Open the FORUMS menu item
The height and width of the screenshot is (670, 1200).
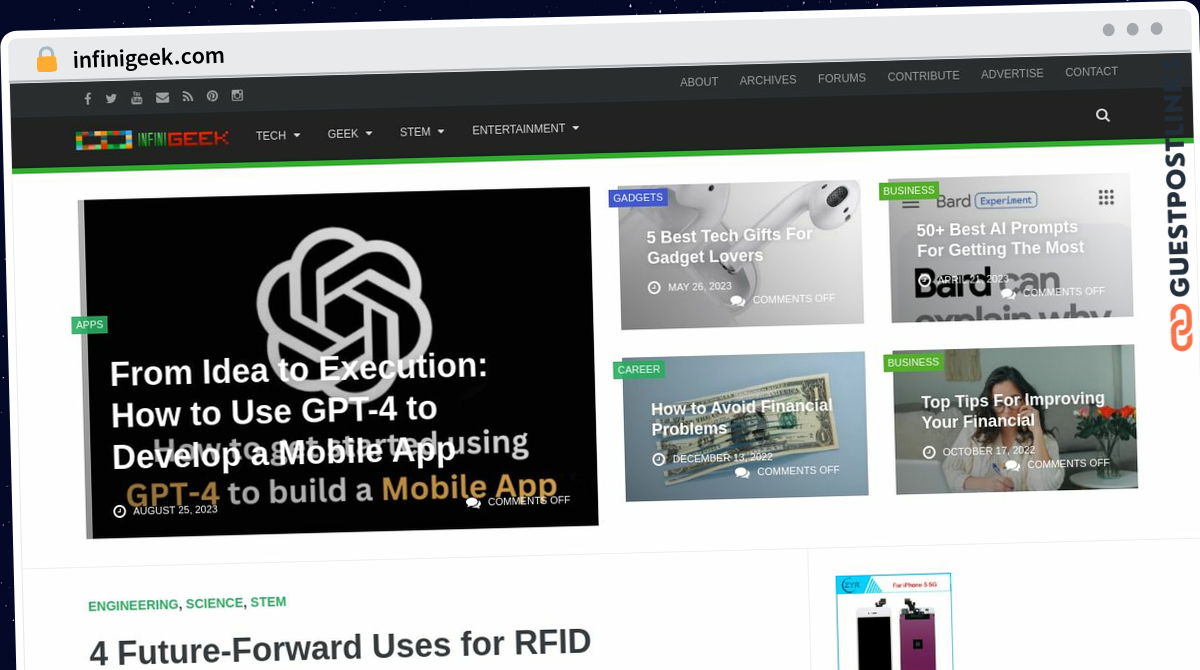click(x=842, y=78)
